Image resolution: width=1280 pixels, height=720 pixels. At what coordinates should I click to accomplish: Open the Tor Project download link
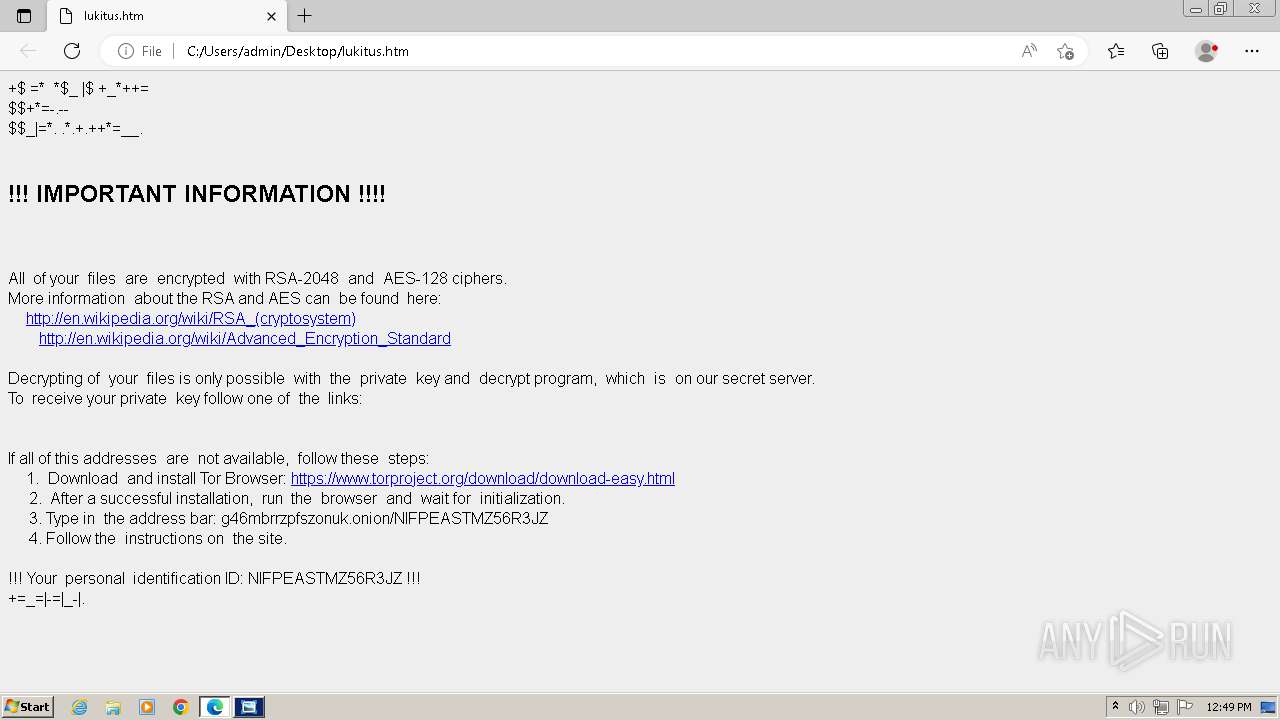coord(483,478)
